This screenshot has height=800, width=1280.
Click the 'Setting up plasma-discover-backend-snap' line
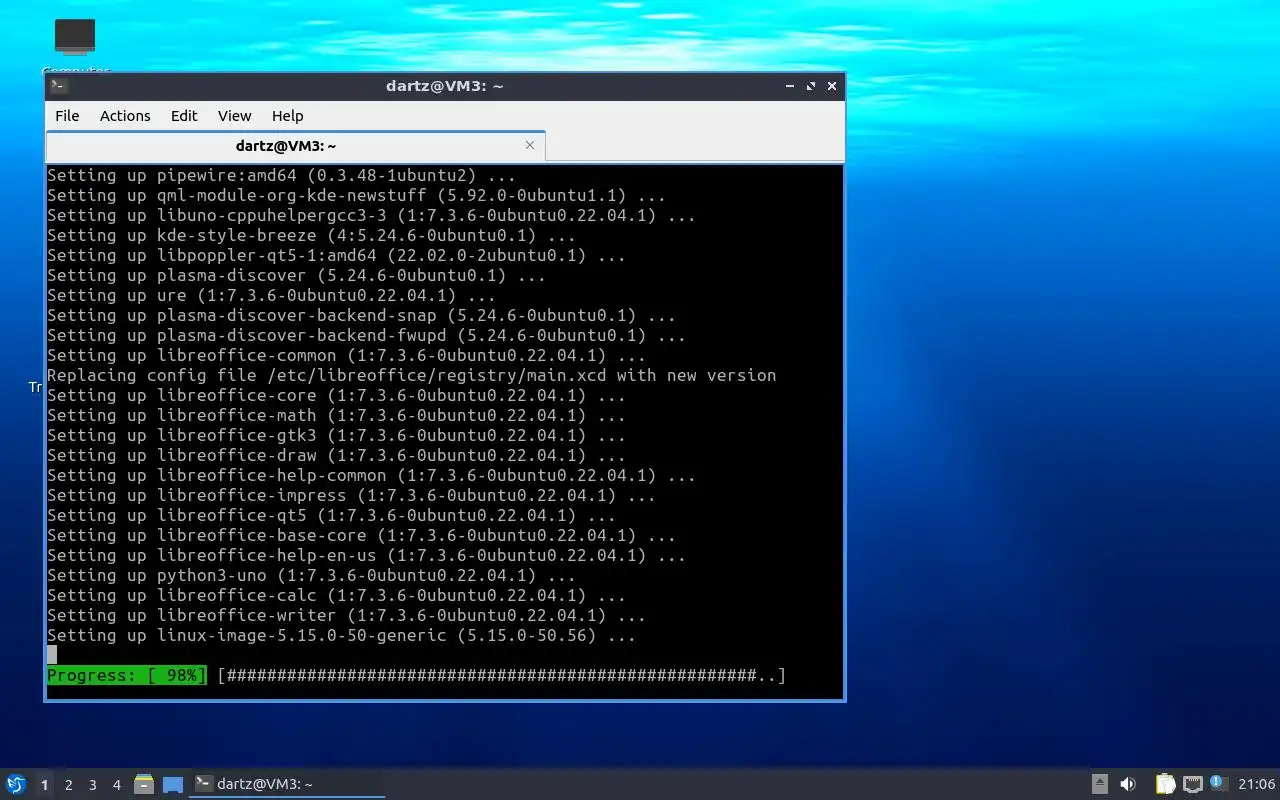[361, 316]
